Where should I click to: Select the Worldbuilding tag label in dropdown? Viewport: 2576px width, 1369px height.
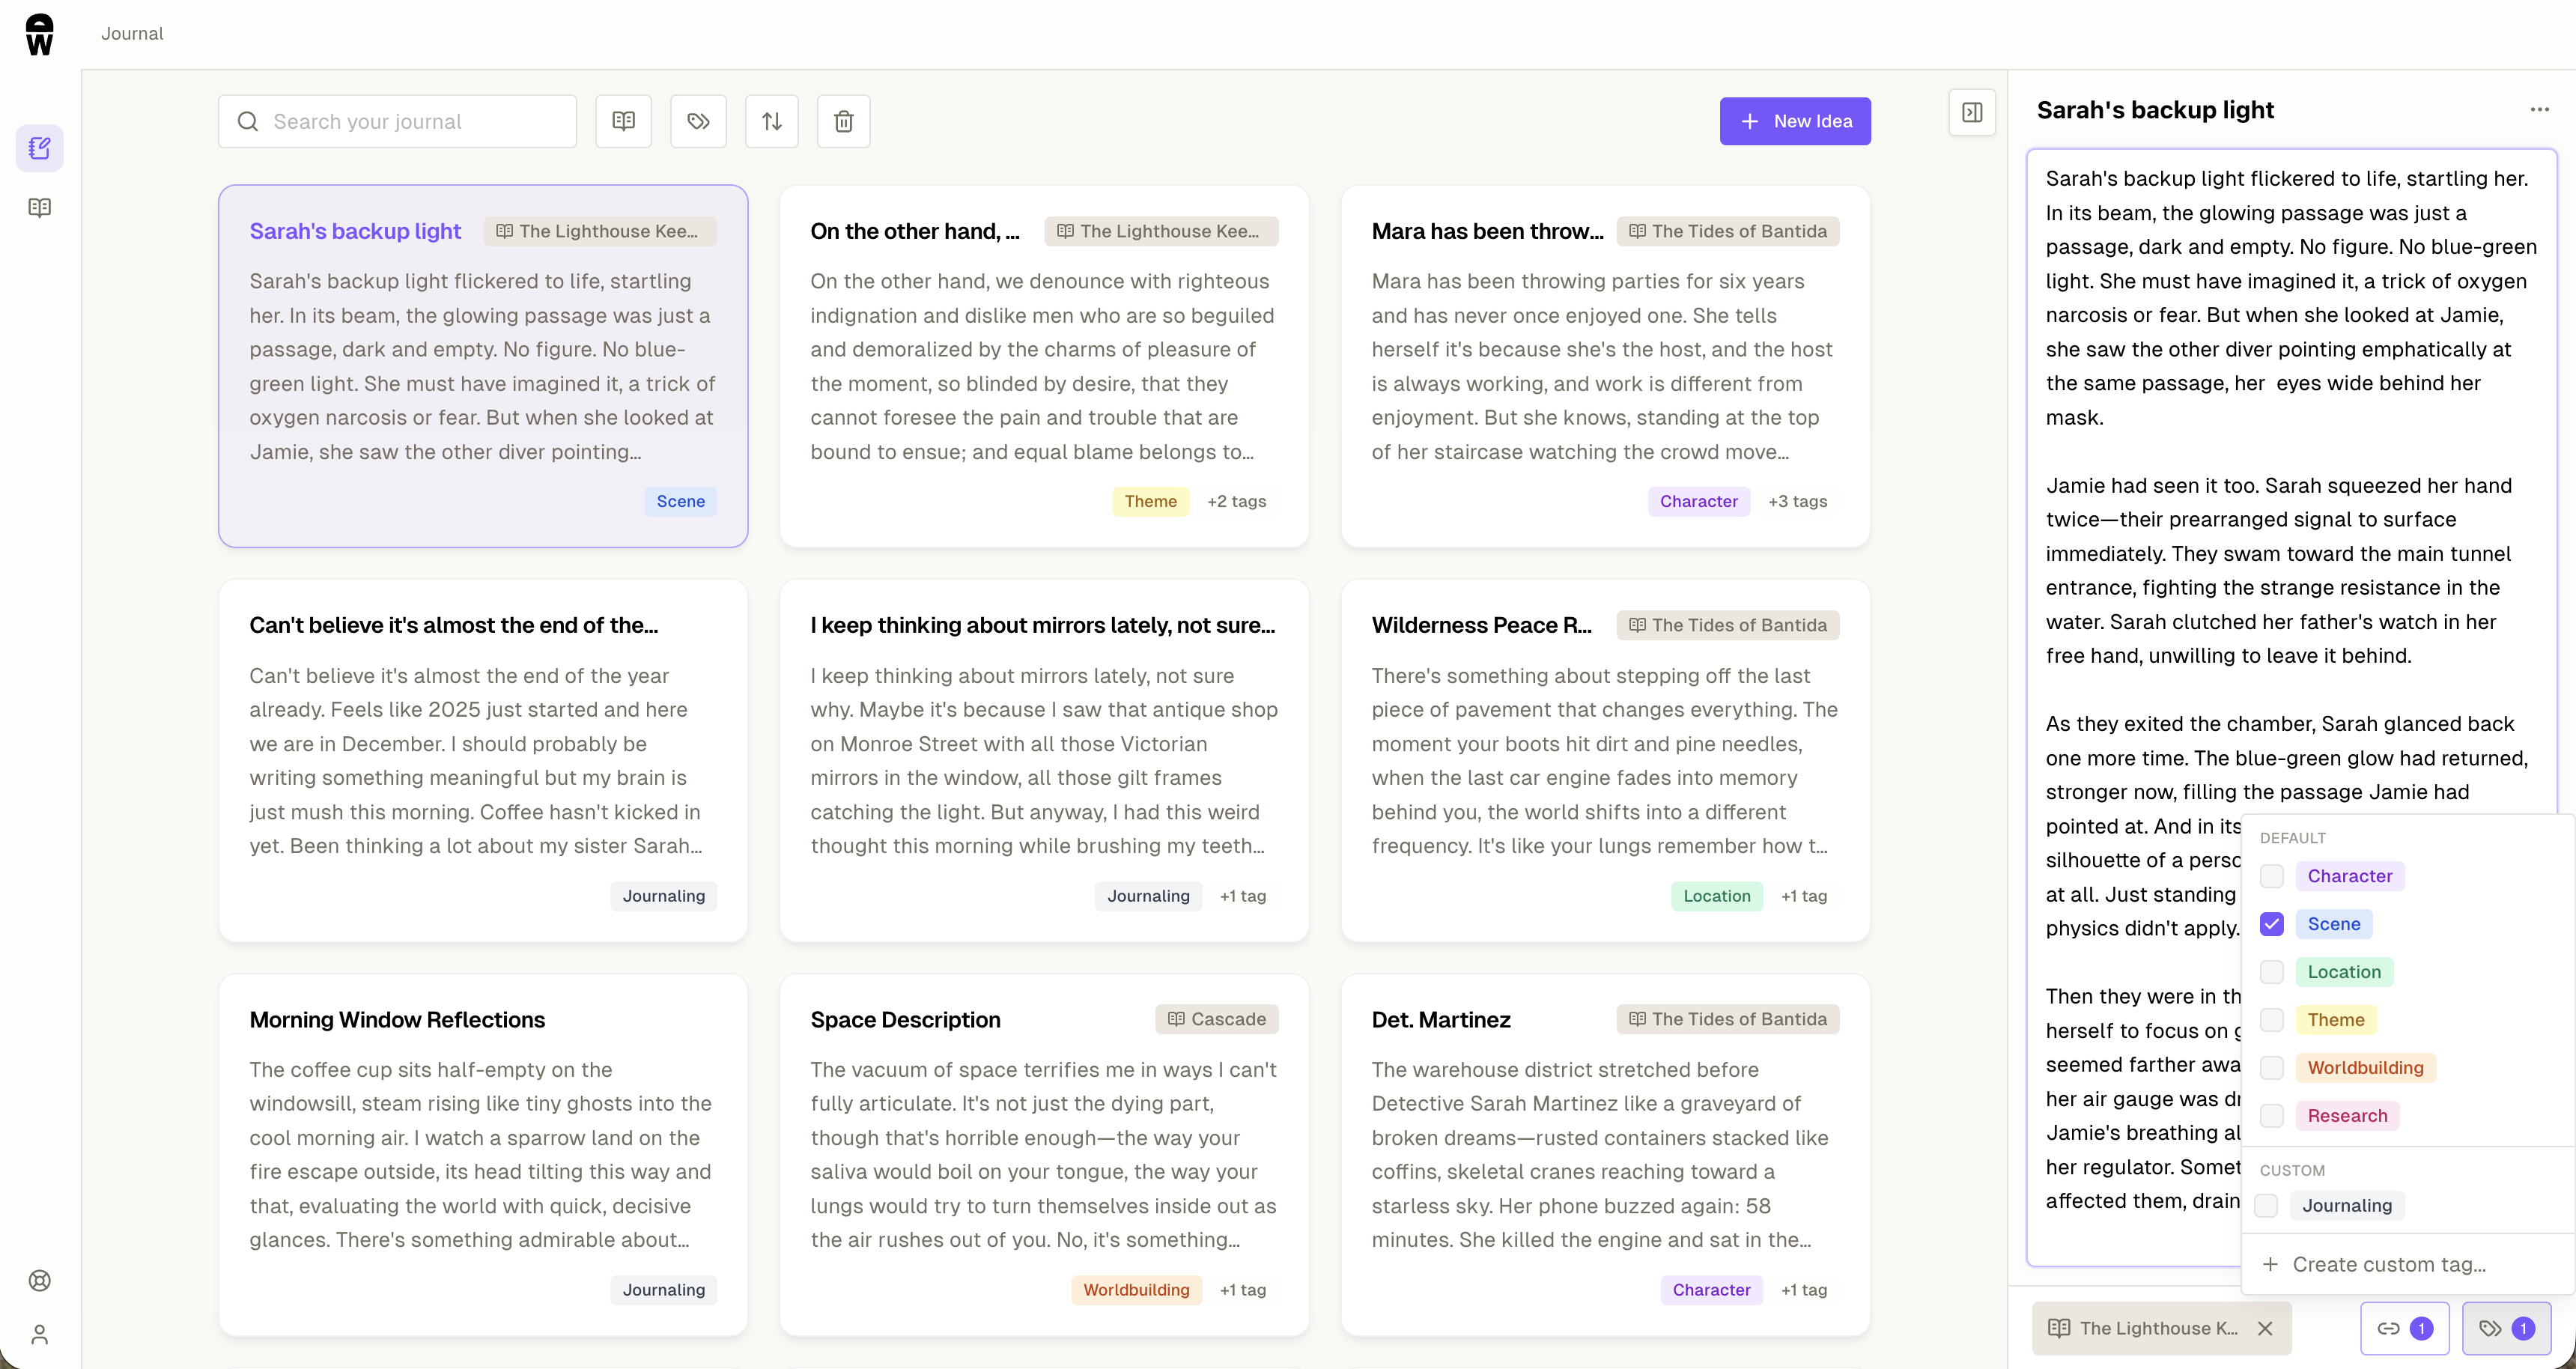pos(2365,1068)
